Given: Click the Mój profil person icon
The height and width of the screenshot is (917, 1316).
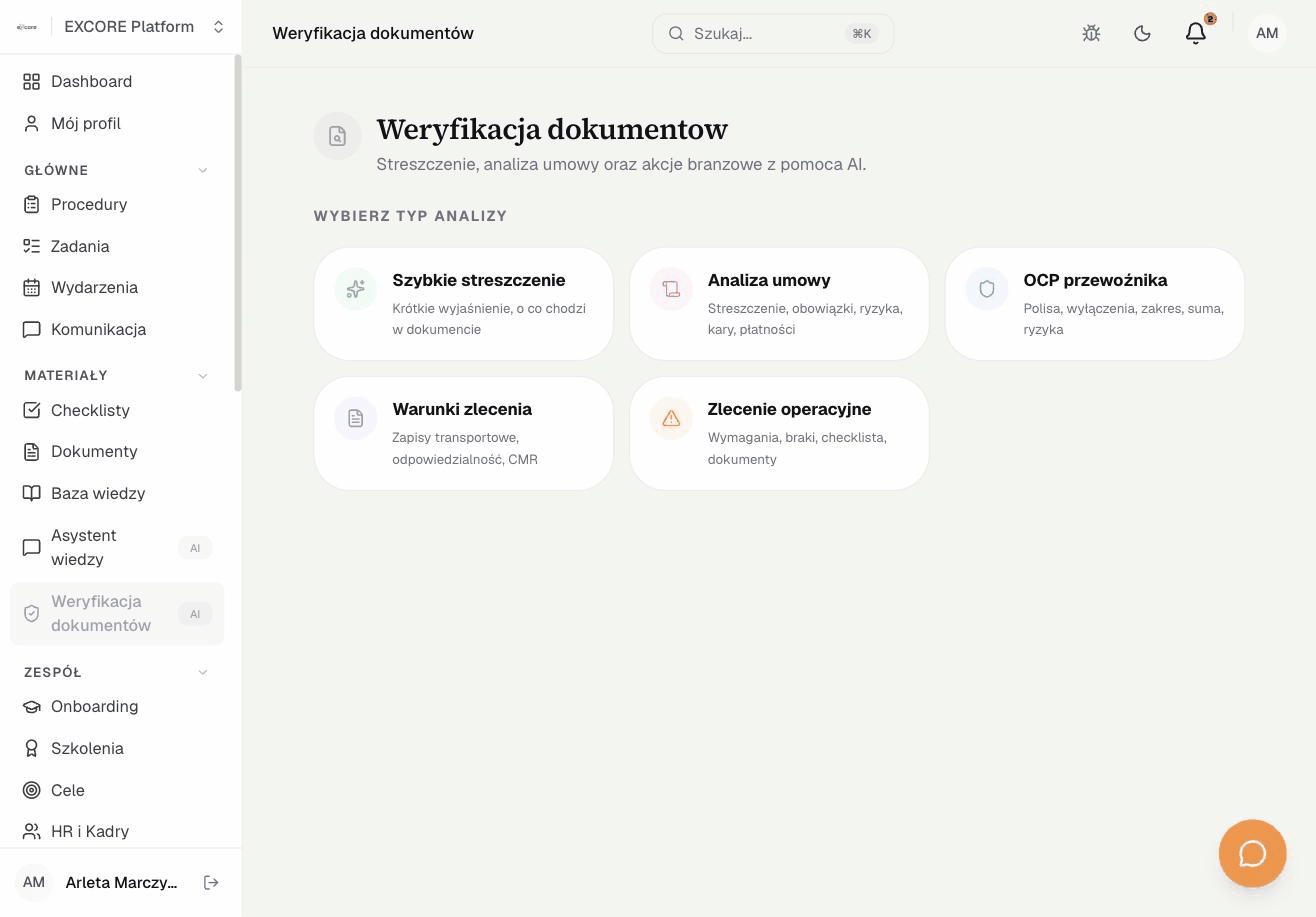Looking at the screenshot, I should pos(32,124).
